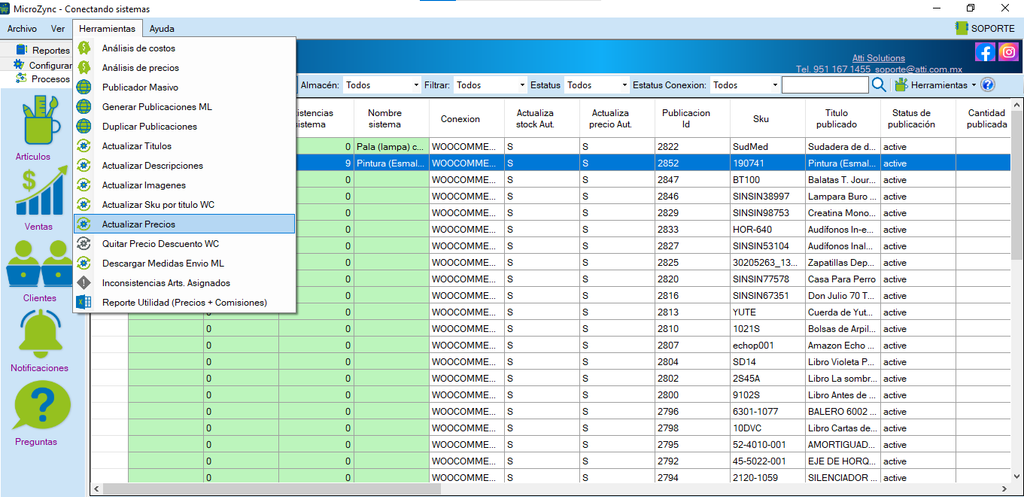Open the Notificaciones bell icon
Screen dimensions: 1024x497
click(42, 333)
